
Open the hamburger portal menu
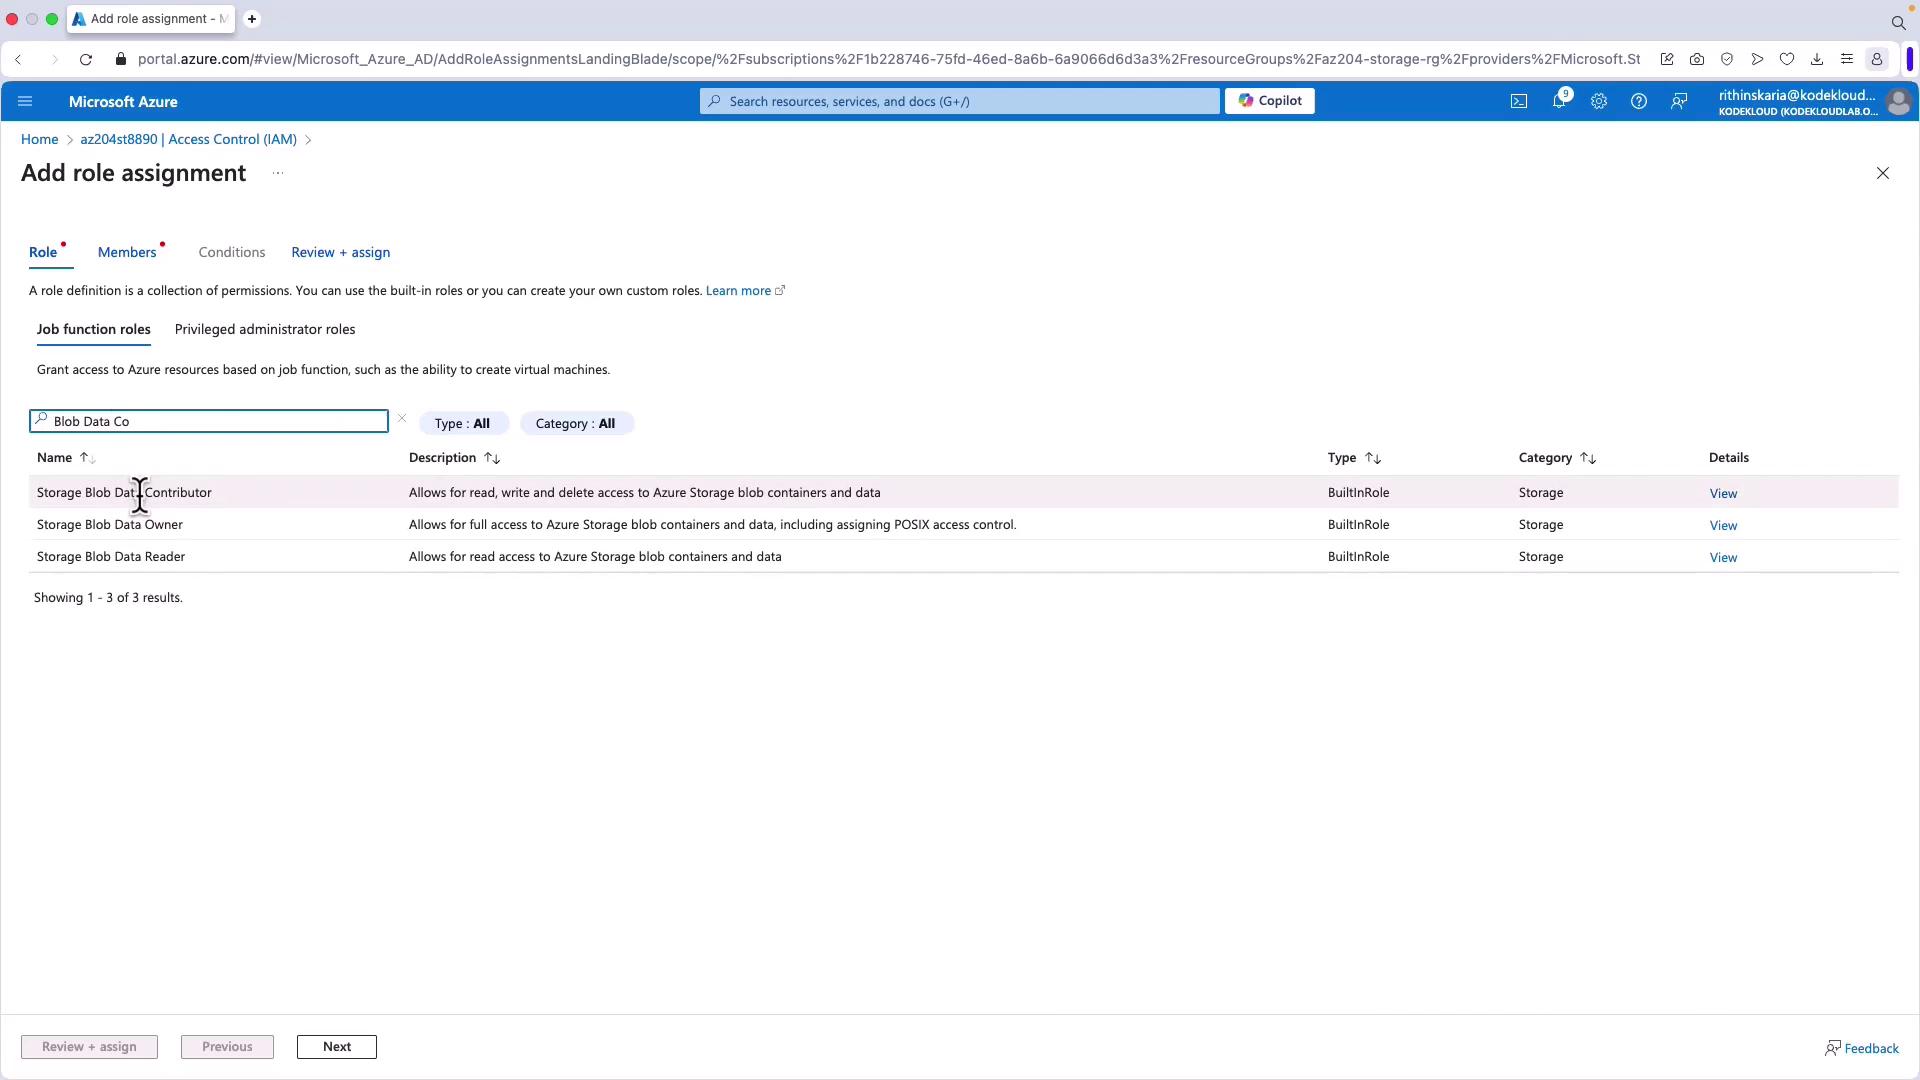pos(25,101)
